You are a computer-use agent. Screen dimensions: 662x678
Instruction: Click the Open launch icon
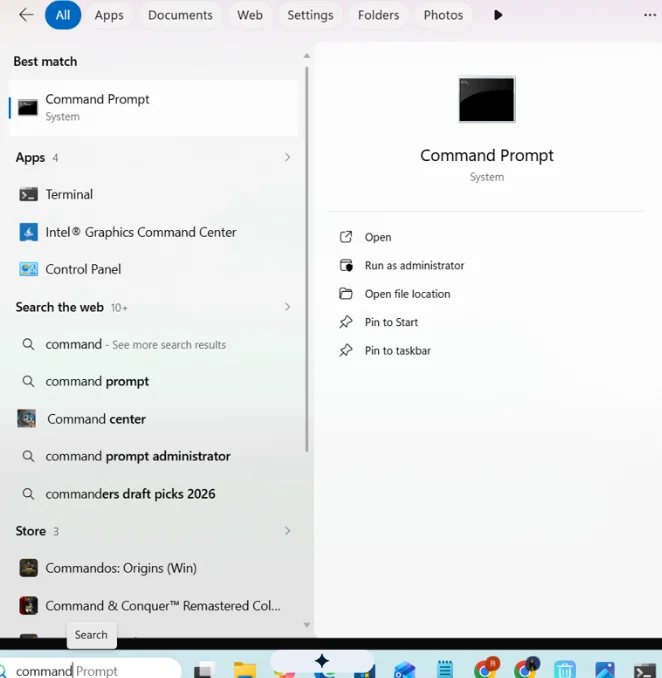tap(346, 237)
